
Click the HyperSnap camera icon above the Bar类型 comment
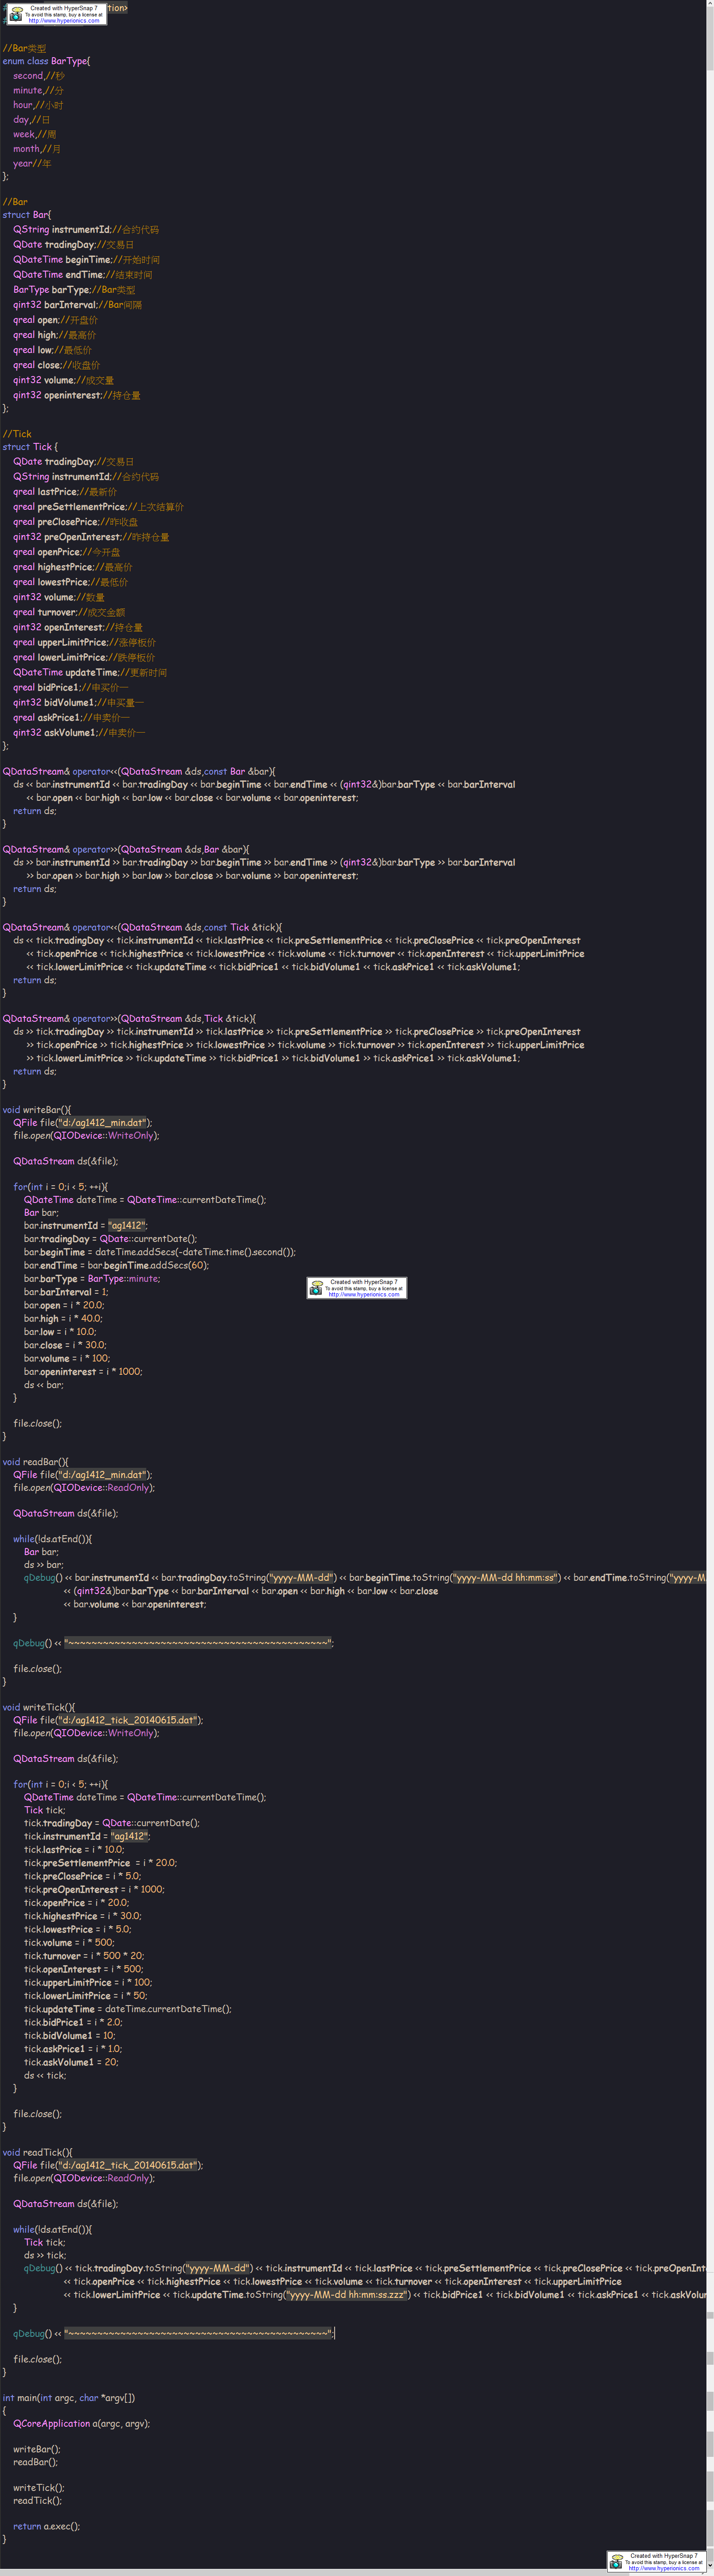pos(16,14)
